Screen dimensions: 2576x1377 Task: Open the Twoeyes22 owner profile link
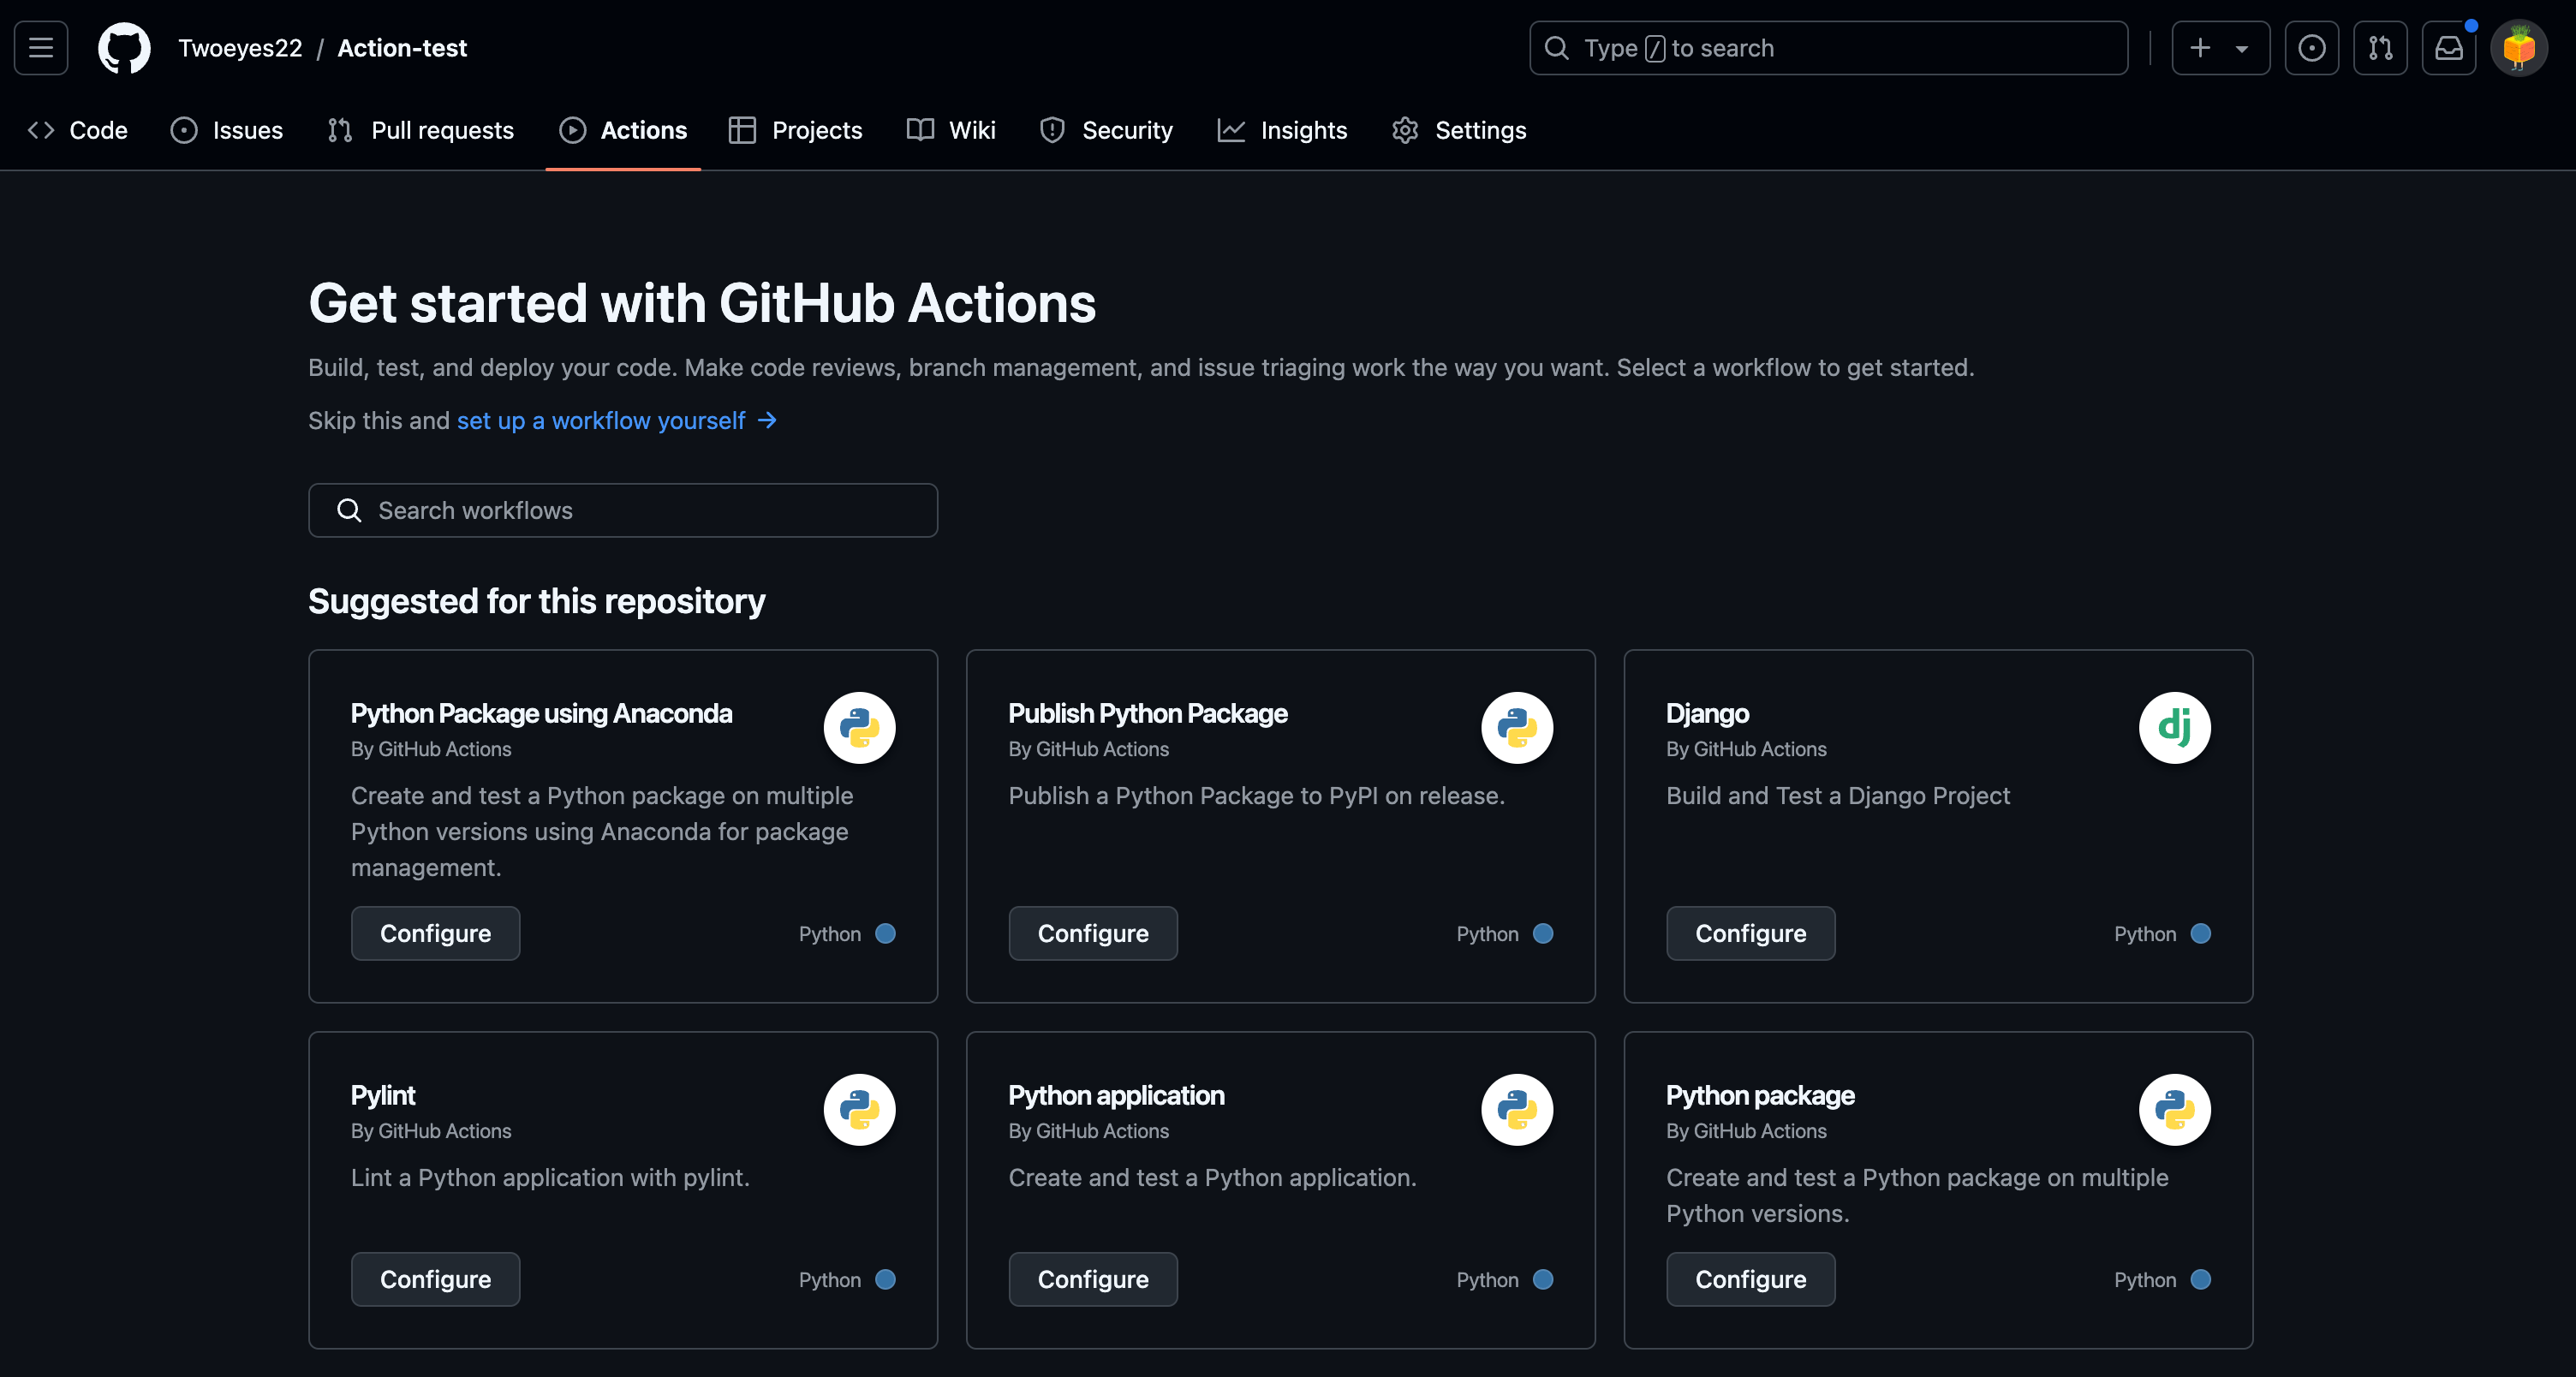[240, 48]
